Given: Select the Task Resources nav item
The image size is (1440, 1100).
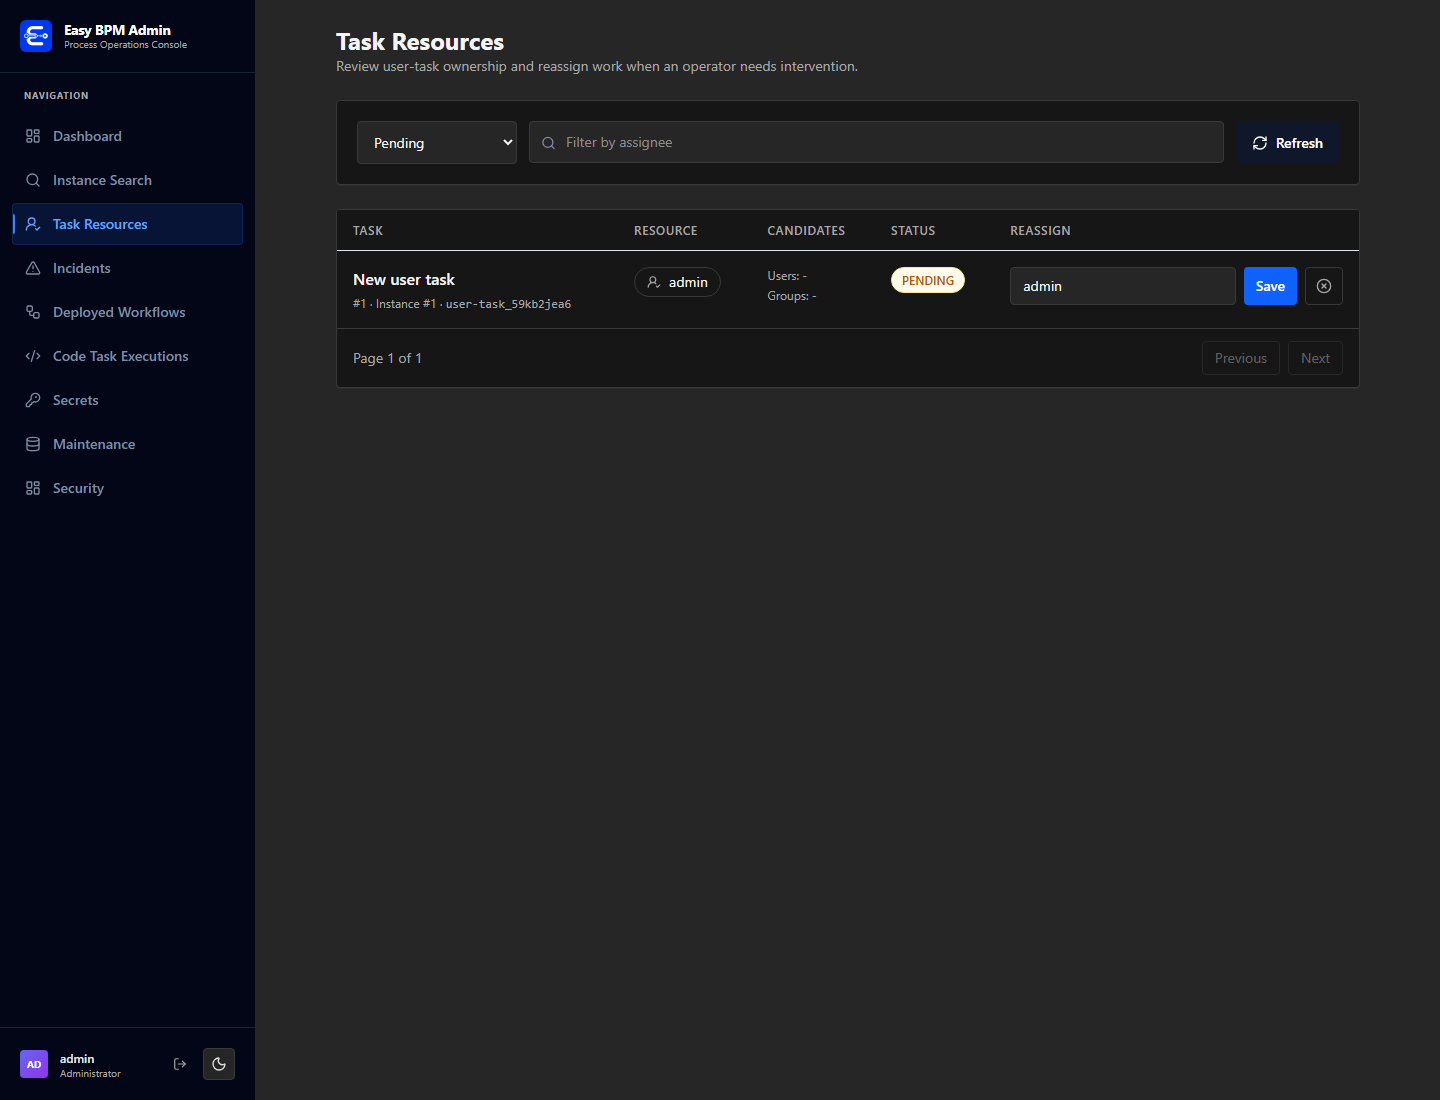Looking at the screenshot, I should tap(127, 224).
